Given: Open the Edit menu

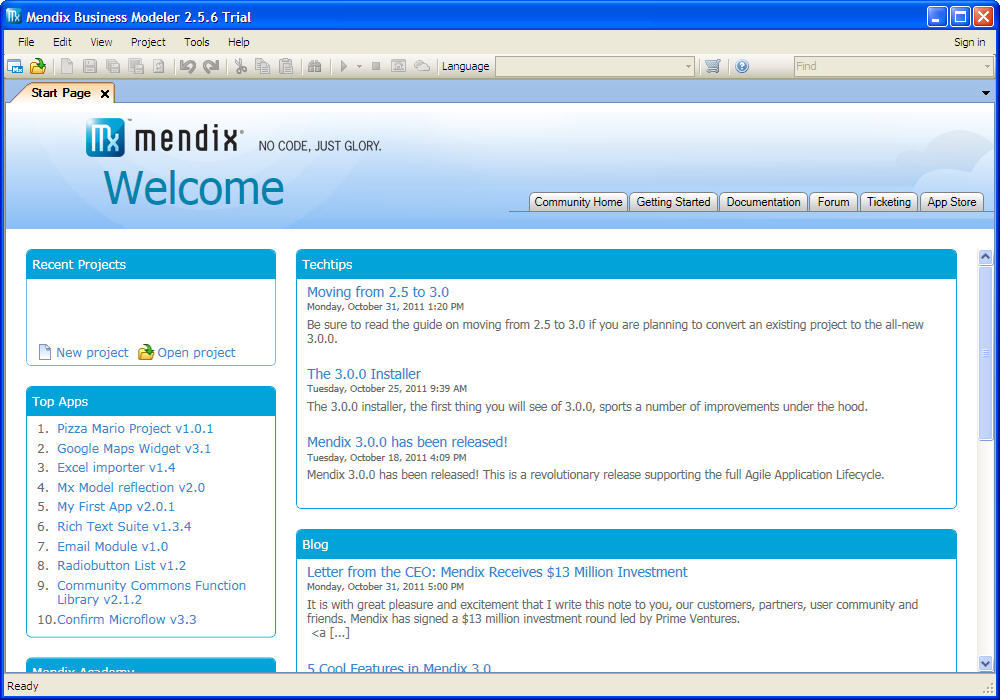Looking at the screenshot, I should [x=62, y=42].
